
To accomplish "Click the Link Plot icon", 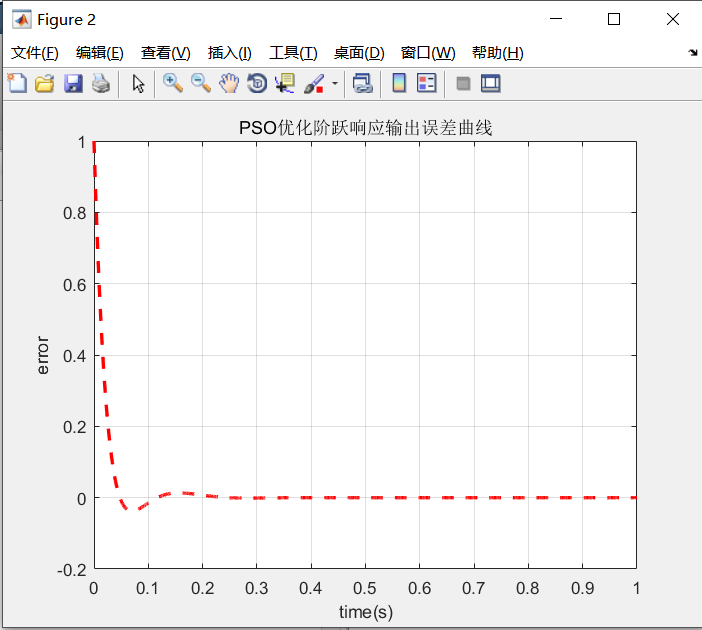I will pyautogui.click(x=363, y=83).
